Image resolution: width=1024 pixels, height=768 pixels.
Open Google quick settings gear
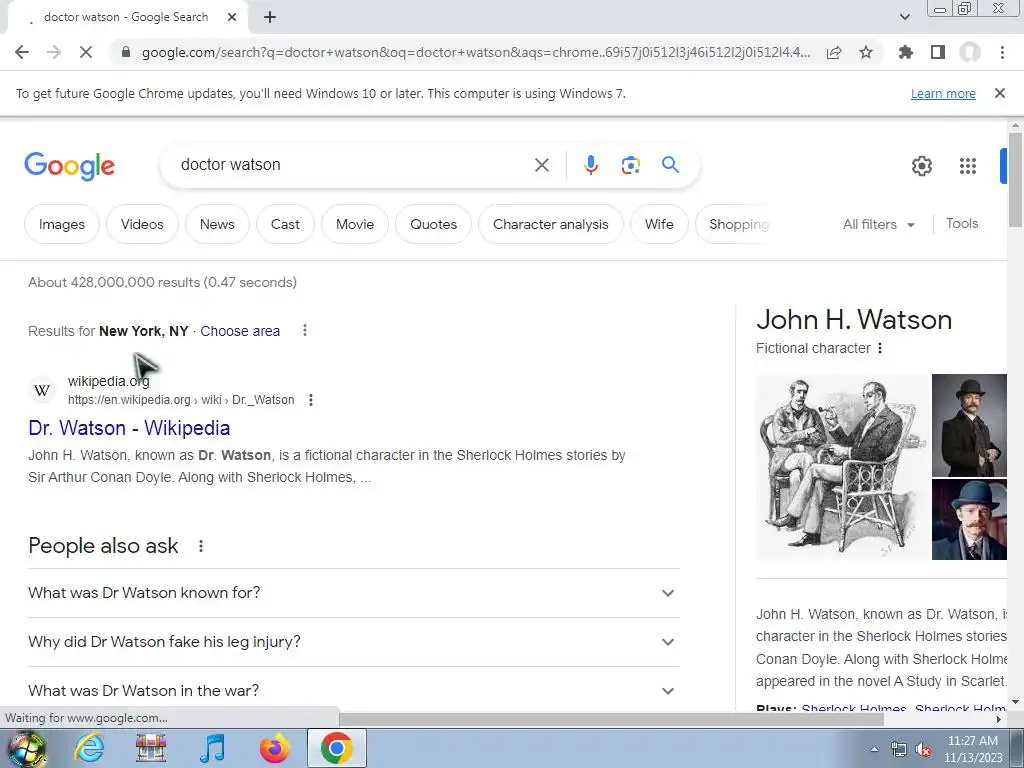pos(921,166)
